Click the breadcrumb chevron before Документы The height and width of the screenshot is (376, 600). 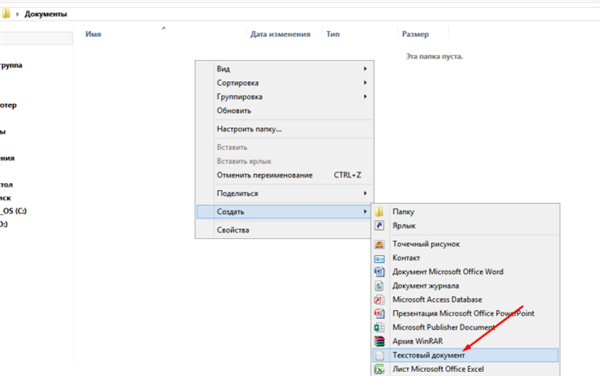(x=17, y=14)
